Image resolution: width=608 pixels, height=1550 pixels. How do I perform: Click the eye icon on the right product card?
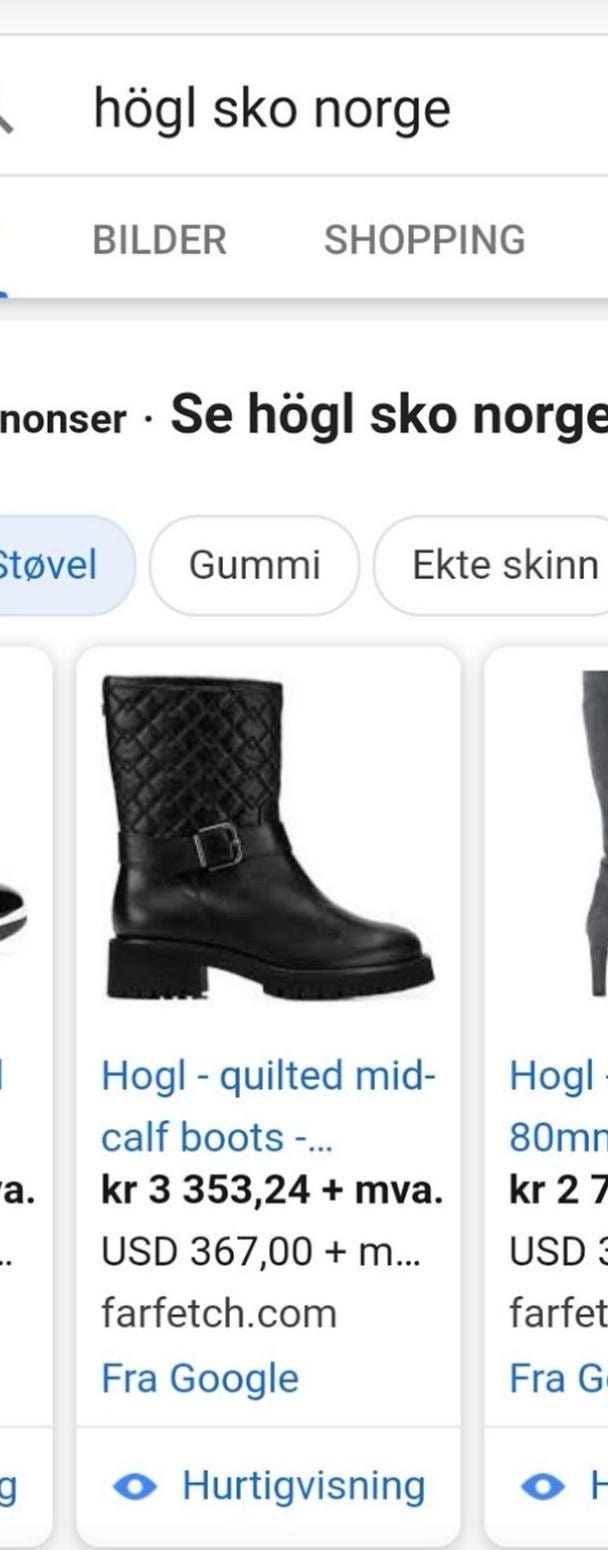tap(542, 1487)
